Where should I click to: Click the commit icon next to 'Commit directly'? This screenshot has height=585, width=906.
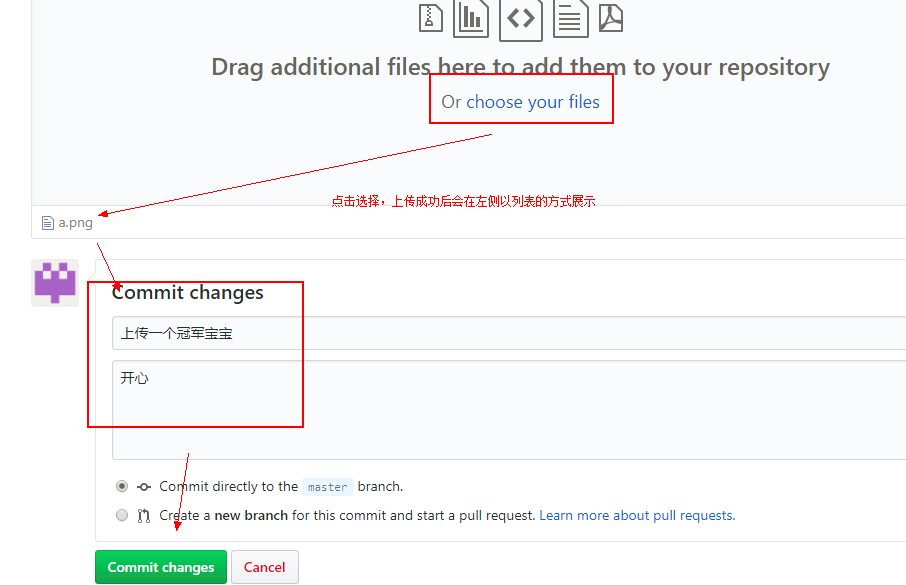click(144, 487)
